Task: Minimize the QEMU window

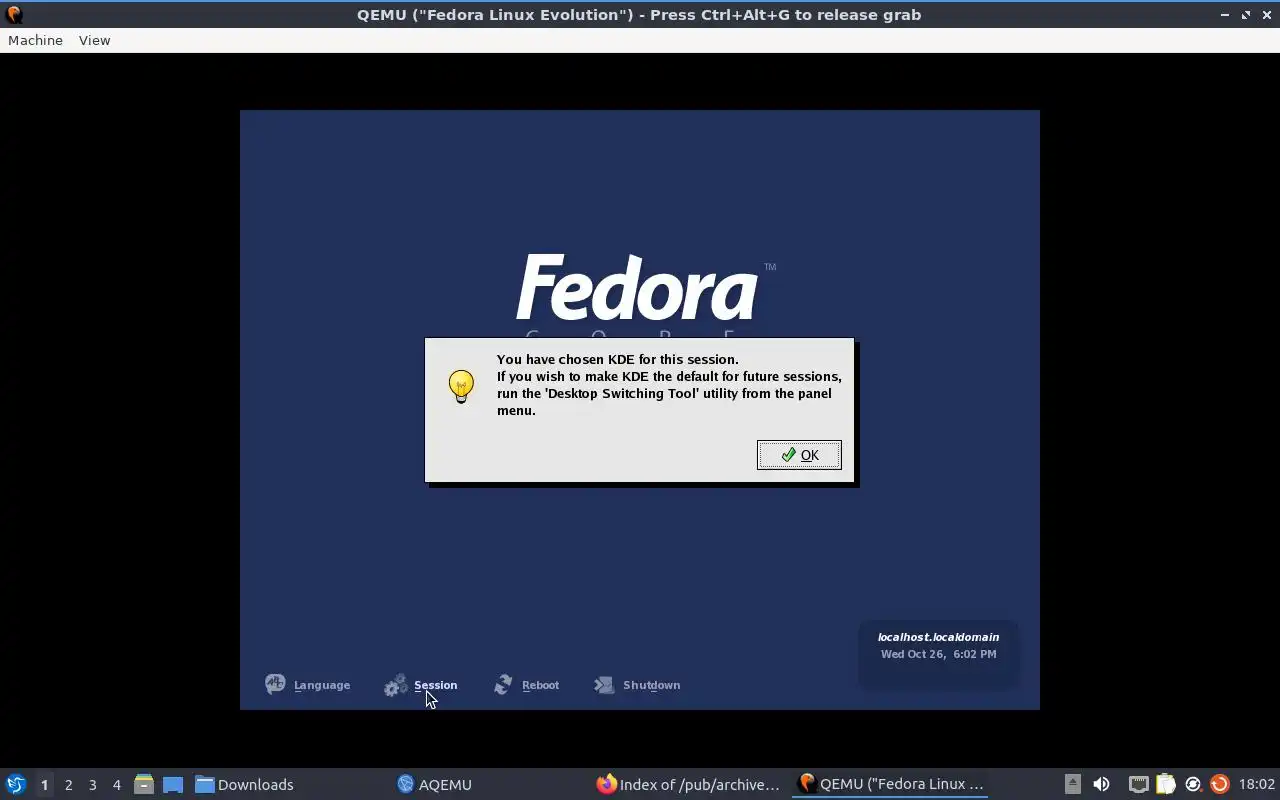Action: click(x=1225, y=15)
